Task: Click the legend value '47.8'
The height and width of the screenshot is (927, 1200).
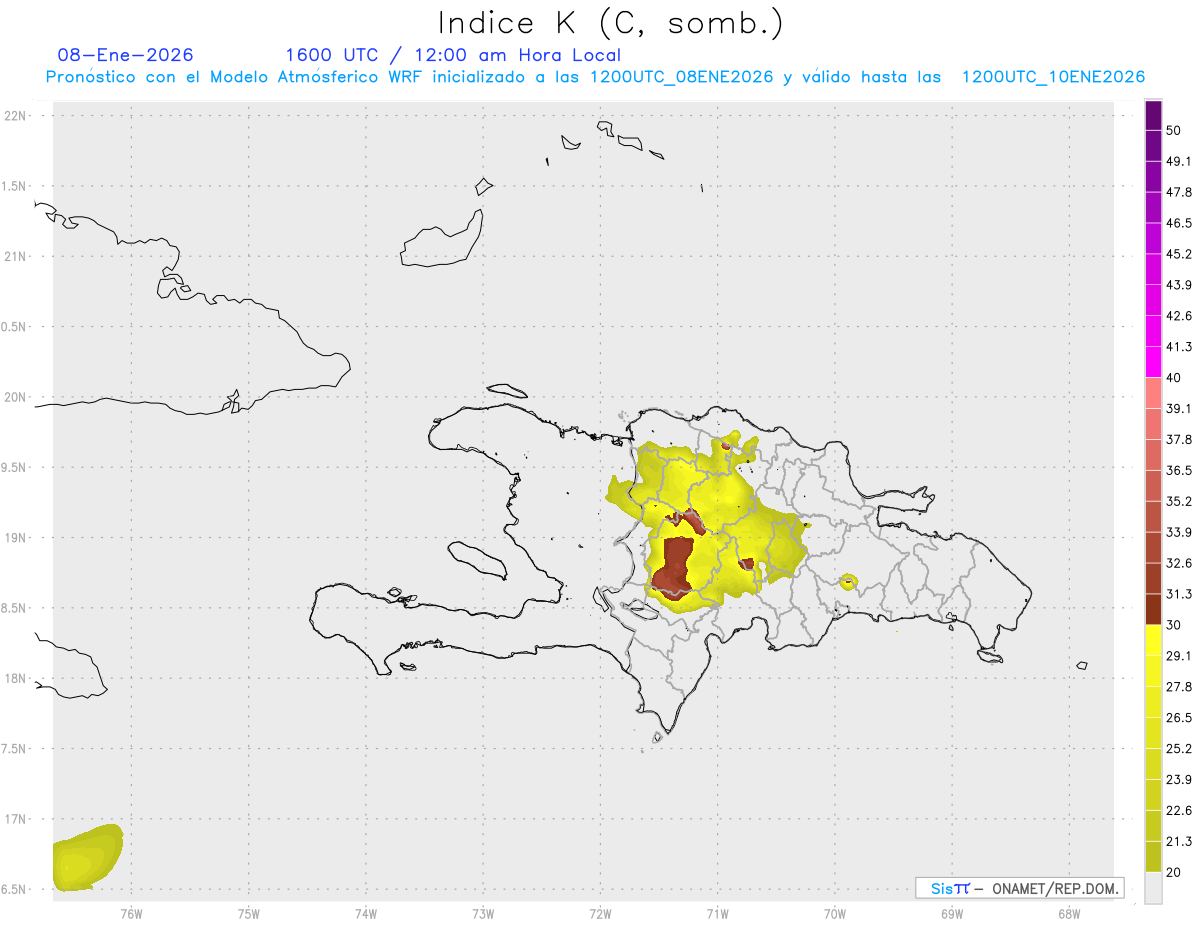Action: pos(1179,192)
